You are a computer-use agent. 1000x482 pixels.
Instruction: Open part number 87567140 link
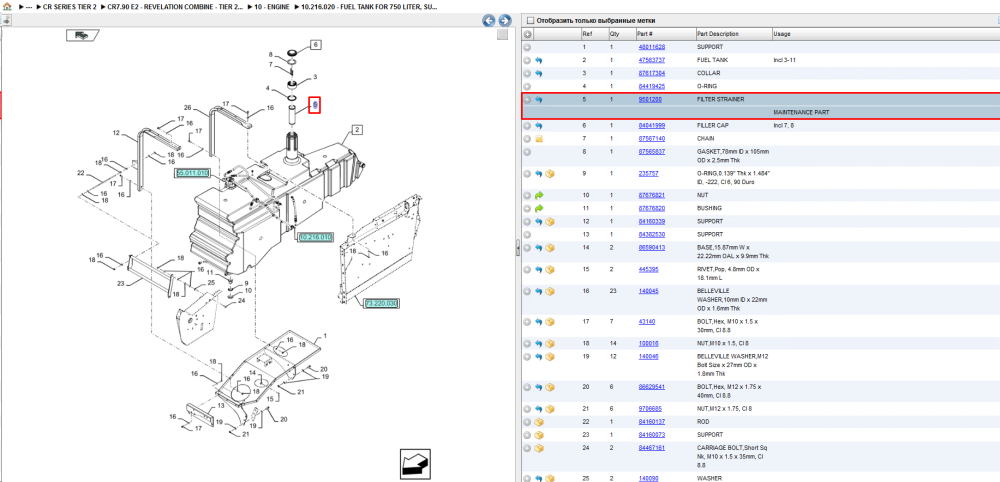click(652, 138)
